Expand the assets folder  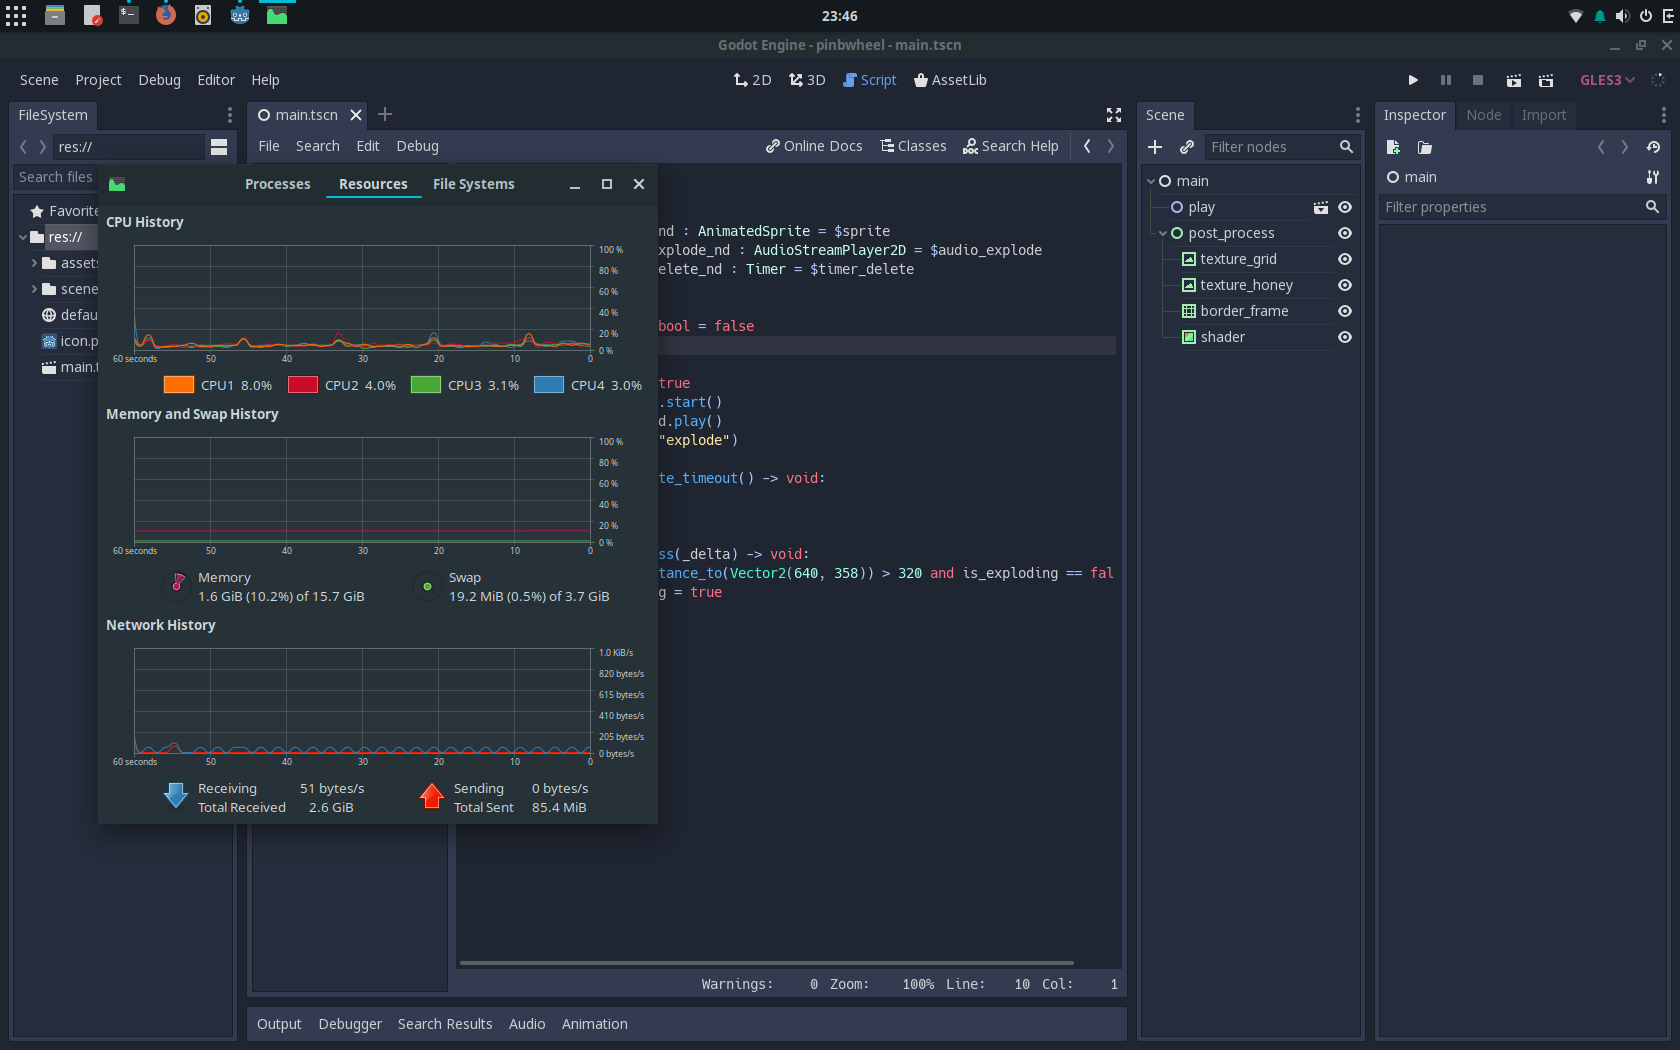pyautogui.click(x=34, y=263)
